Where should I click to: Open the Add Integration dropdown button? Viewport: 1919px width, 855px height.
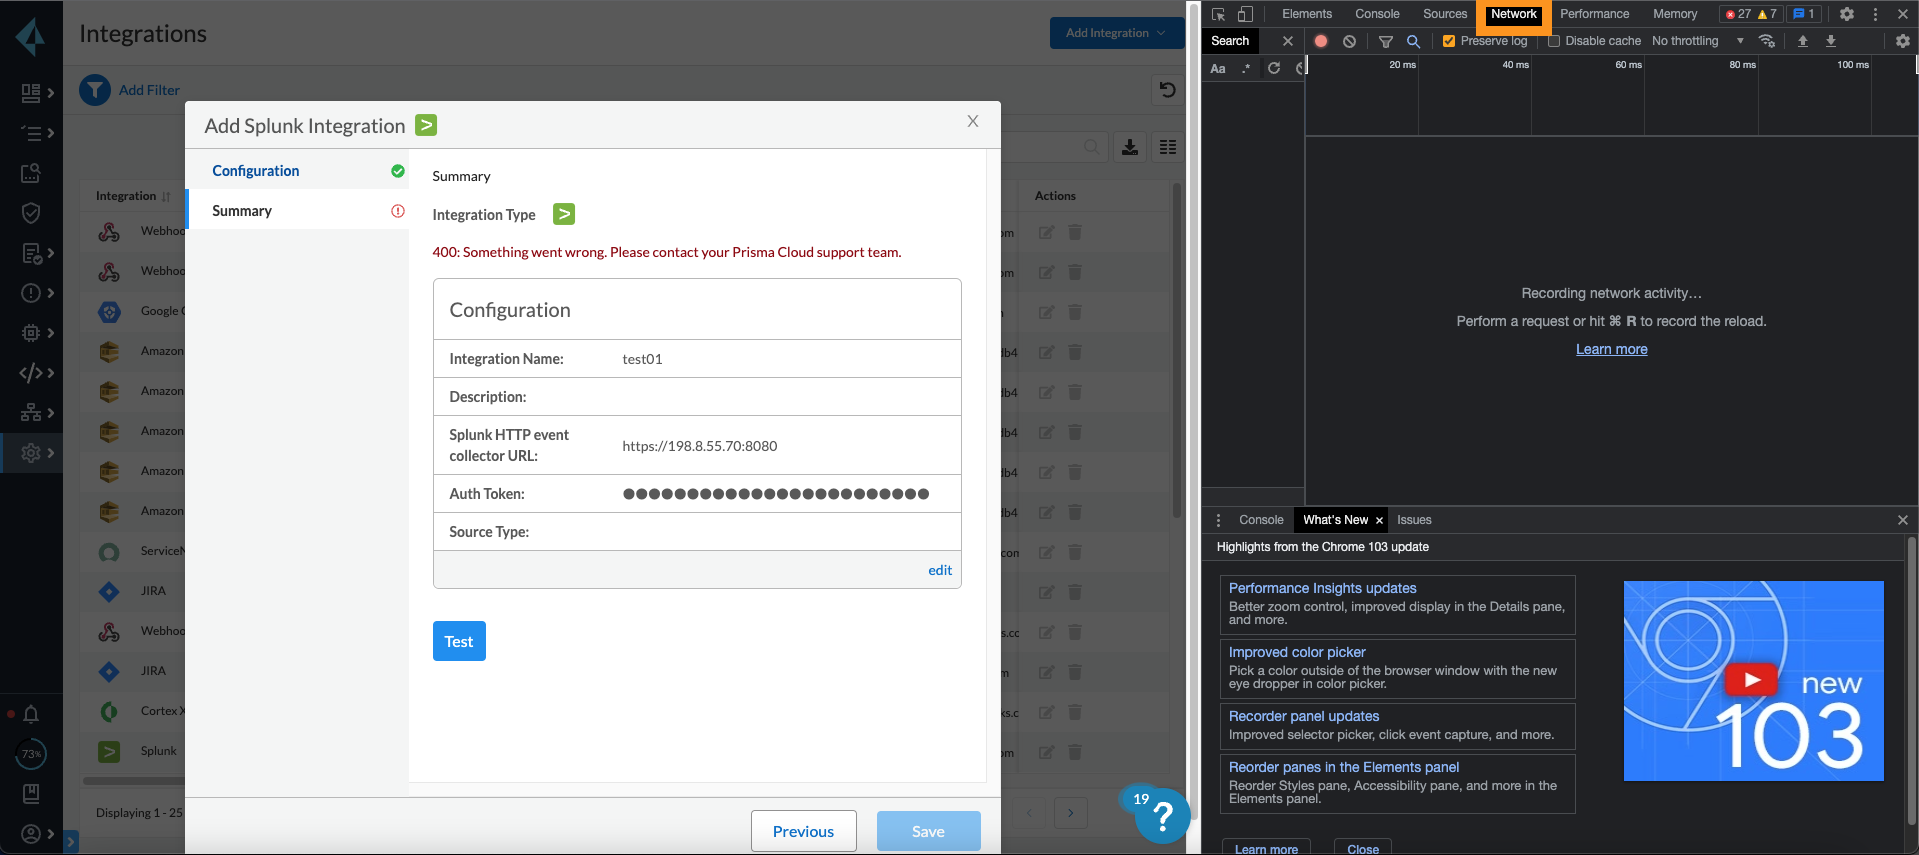(1116, 33)
